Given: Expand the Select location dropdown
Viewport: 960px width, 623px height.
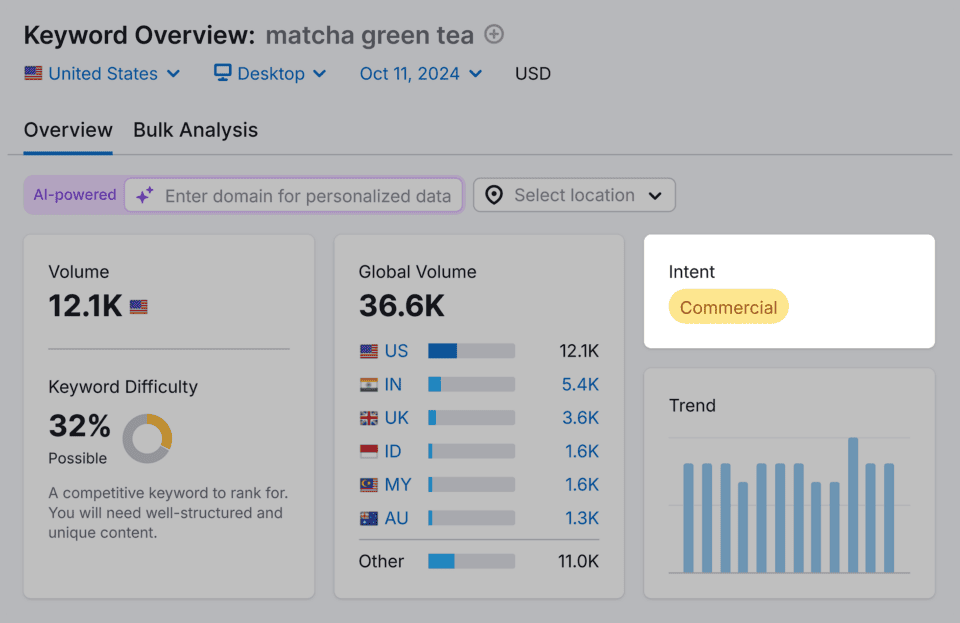Looking at the screenshot, I should [574, 195].
